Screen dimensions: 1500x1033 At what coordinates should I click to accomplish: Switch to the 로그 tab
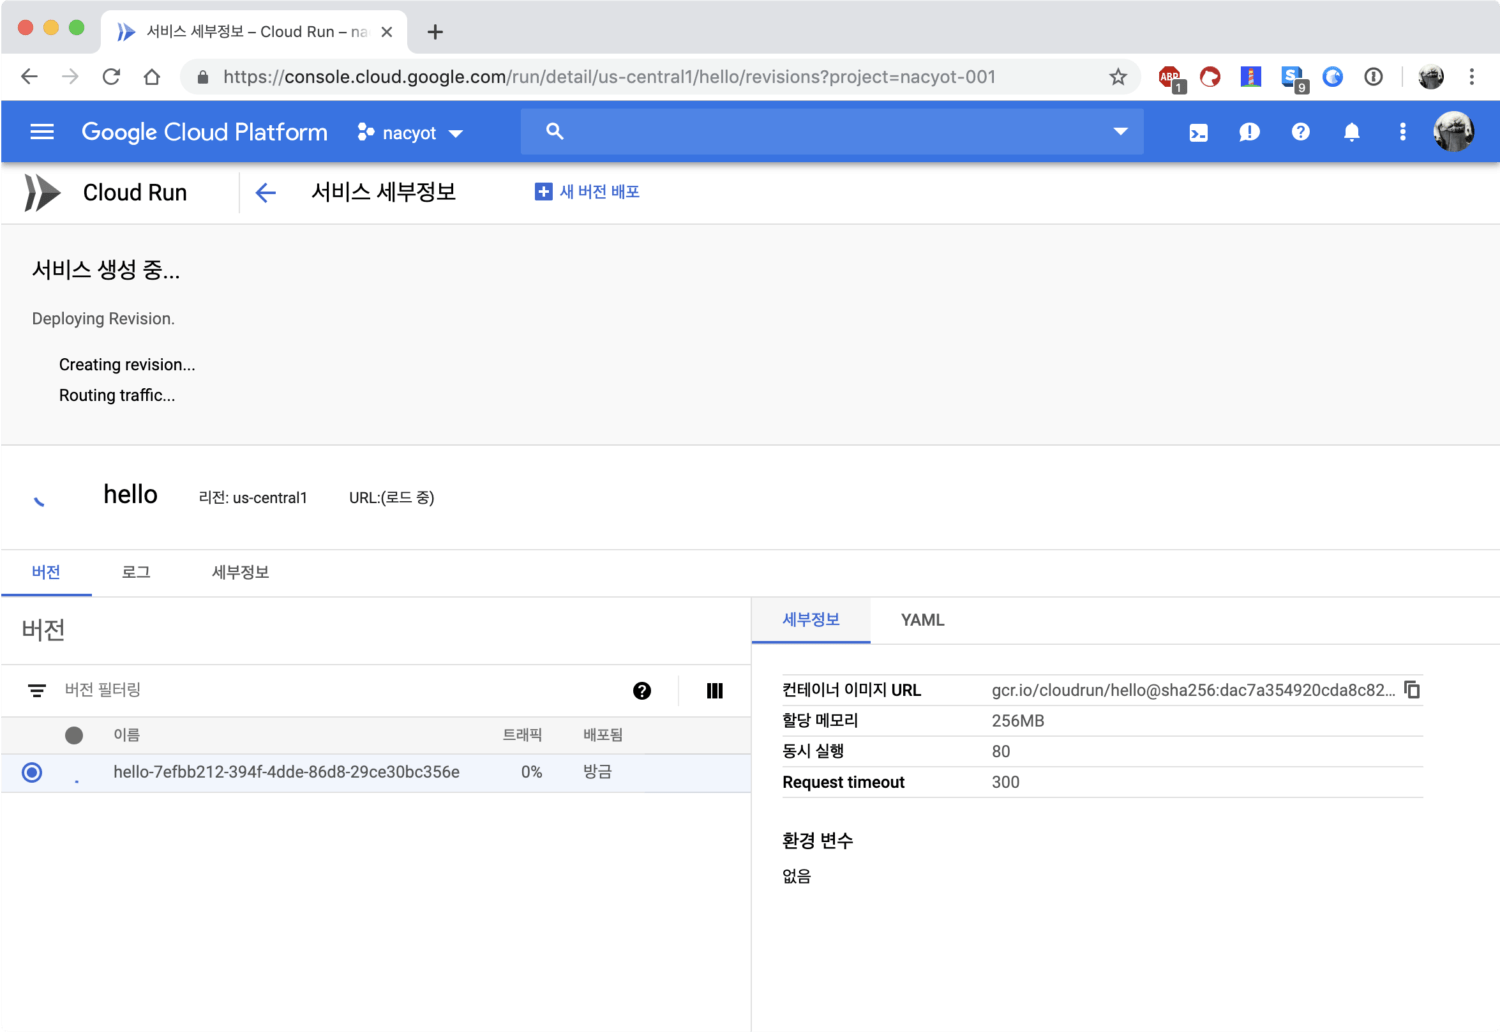(136, 572)
